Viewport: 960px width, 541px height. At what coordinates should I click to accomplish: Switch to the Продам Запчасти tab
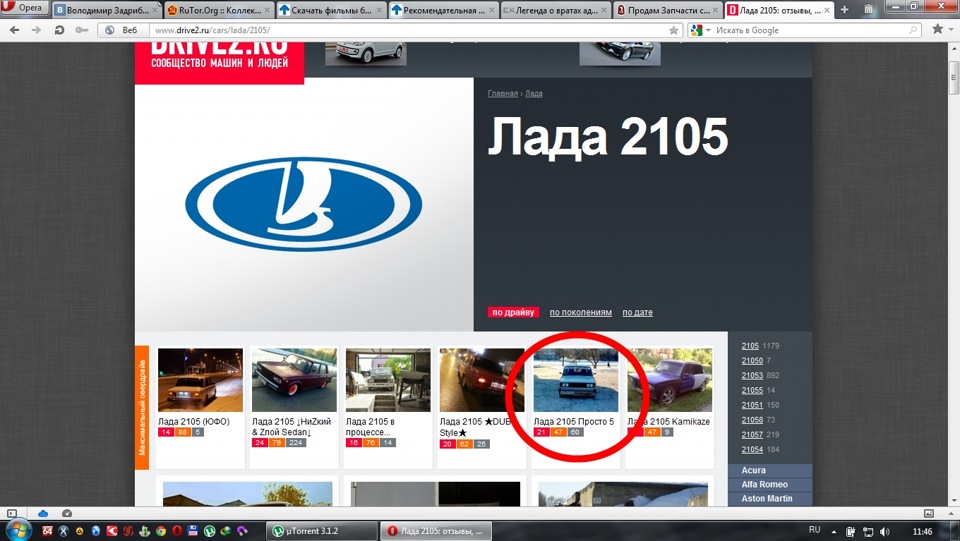[x=667, y=10]
